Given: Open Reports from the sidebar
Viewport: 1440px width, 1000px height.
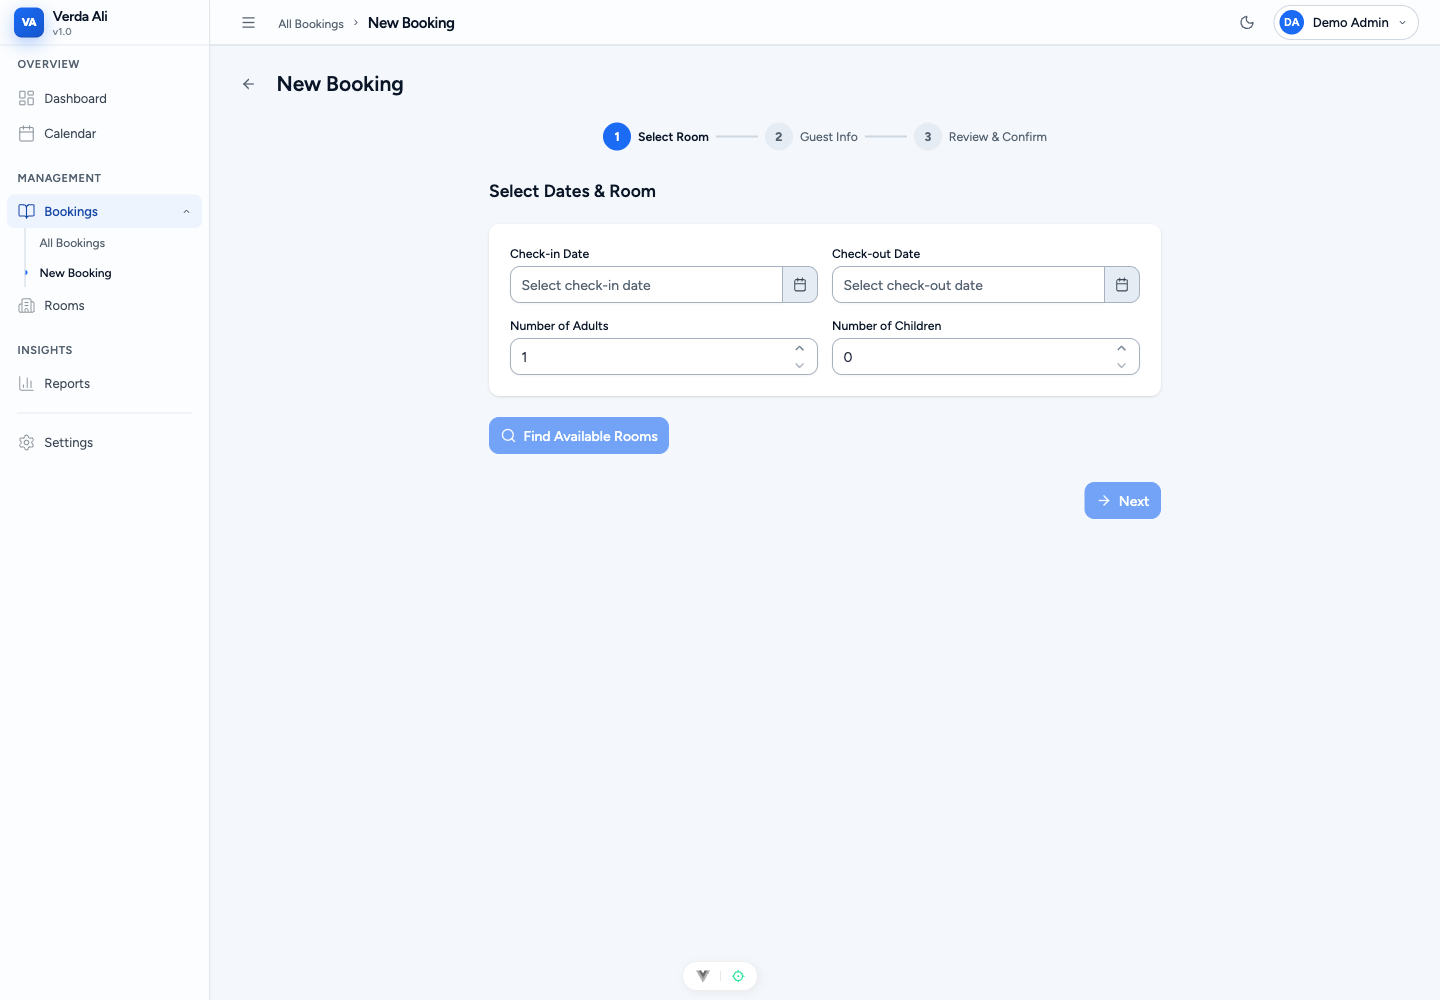Looking at the screenshot, I should (x=104, y=383).
